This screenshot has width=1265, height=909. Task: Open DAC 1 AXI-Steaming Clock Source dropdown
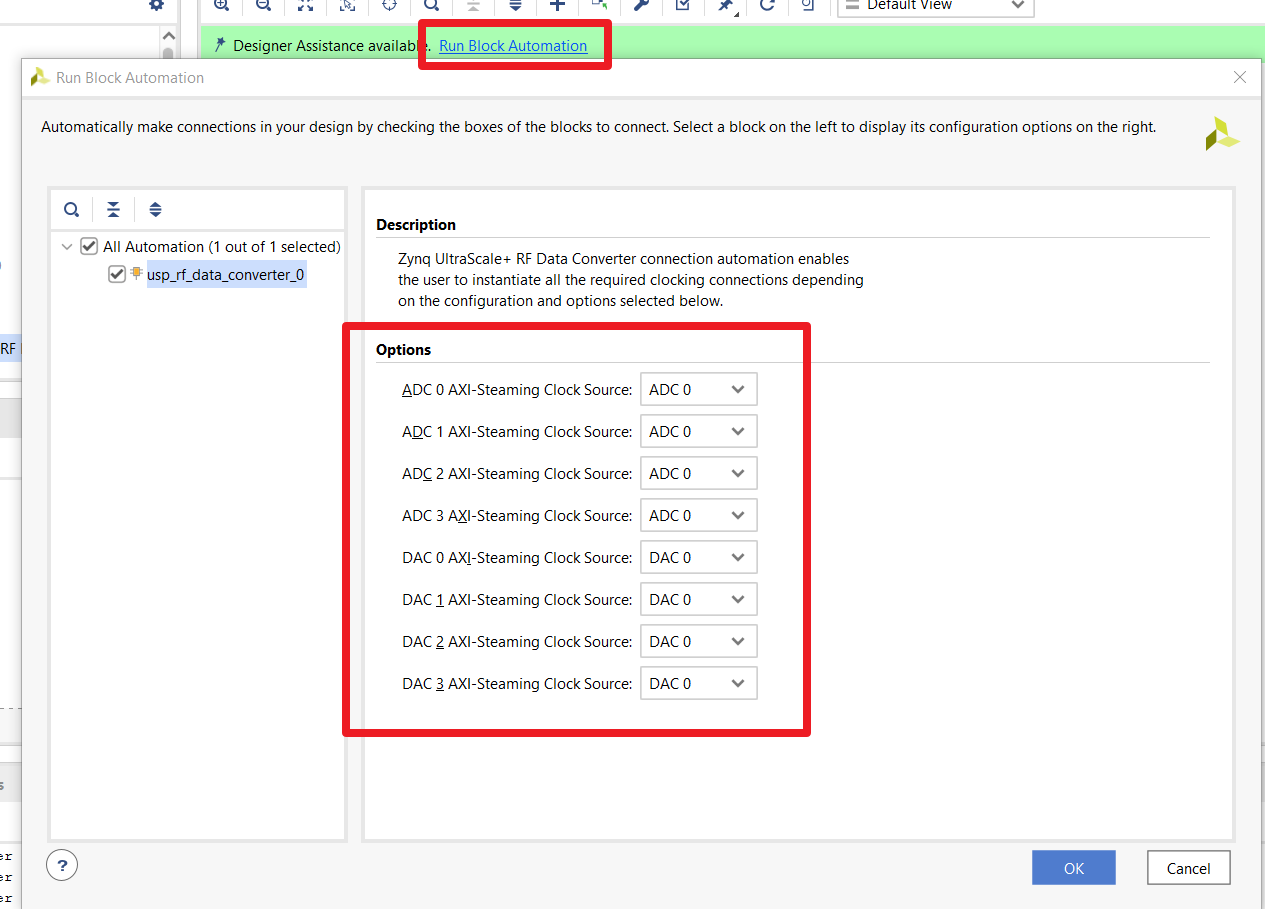(x=698, y=600)
